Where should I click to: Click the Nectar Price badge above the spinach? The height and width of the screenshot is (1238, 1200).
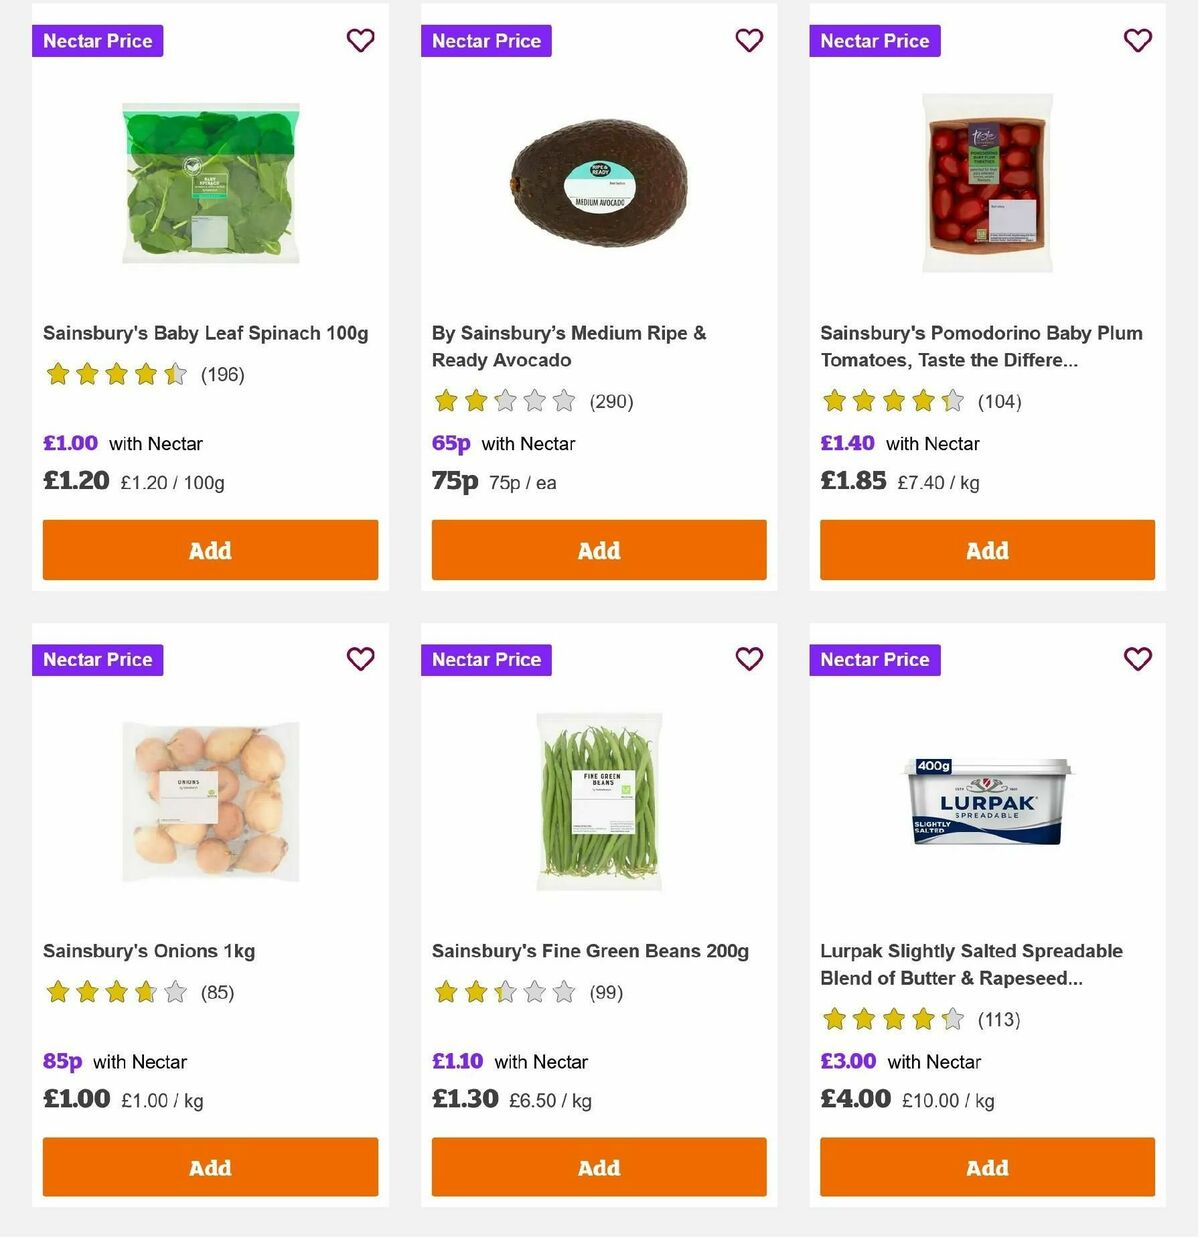[97, 40]
